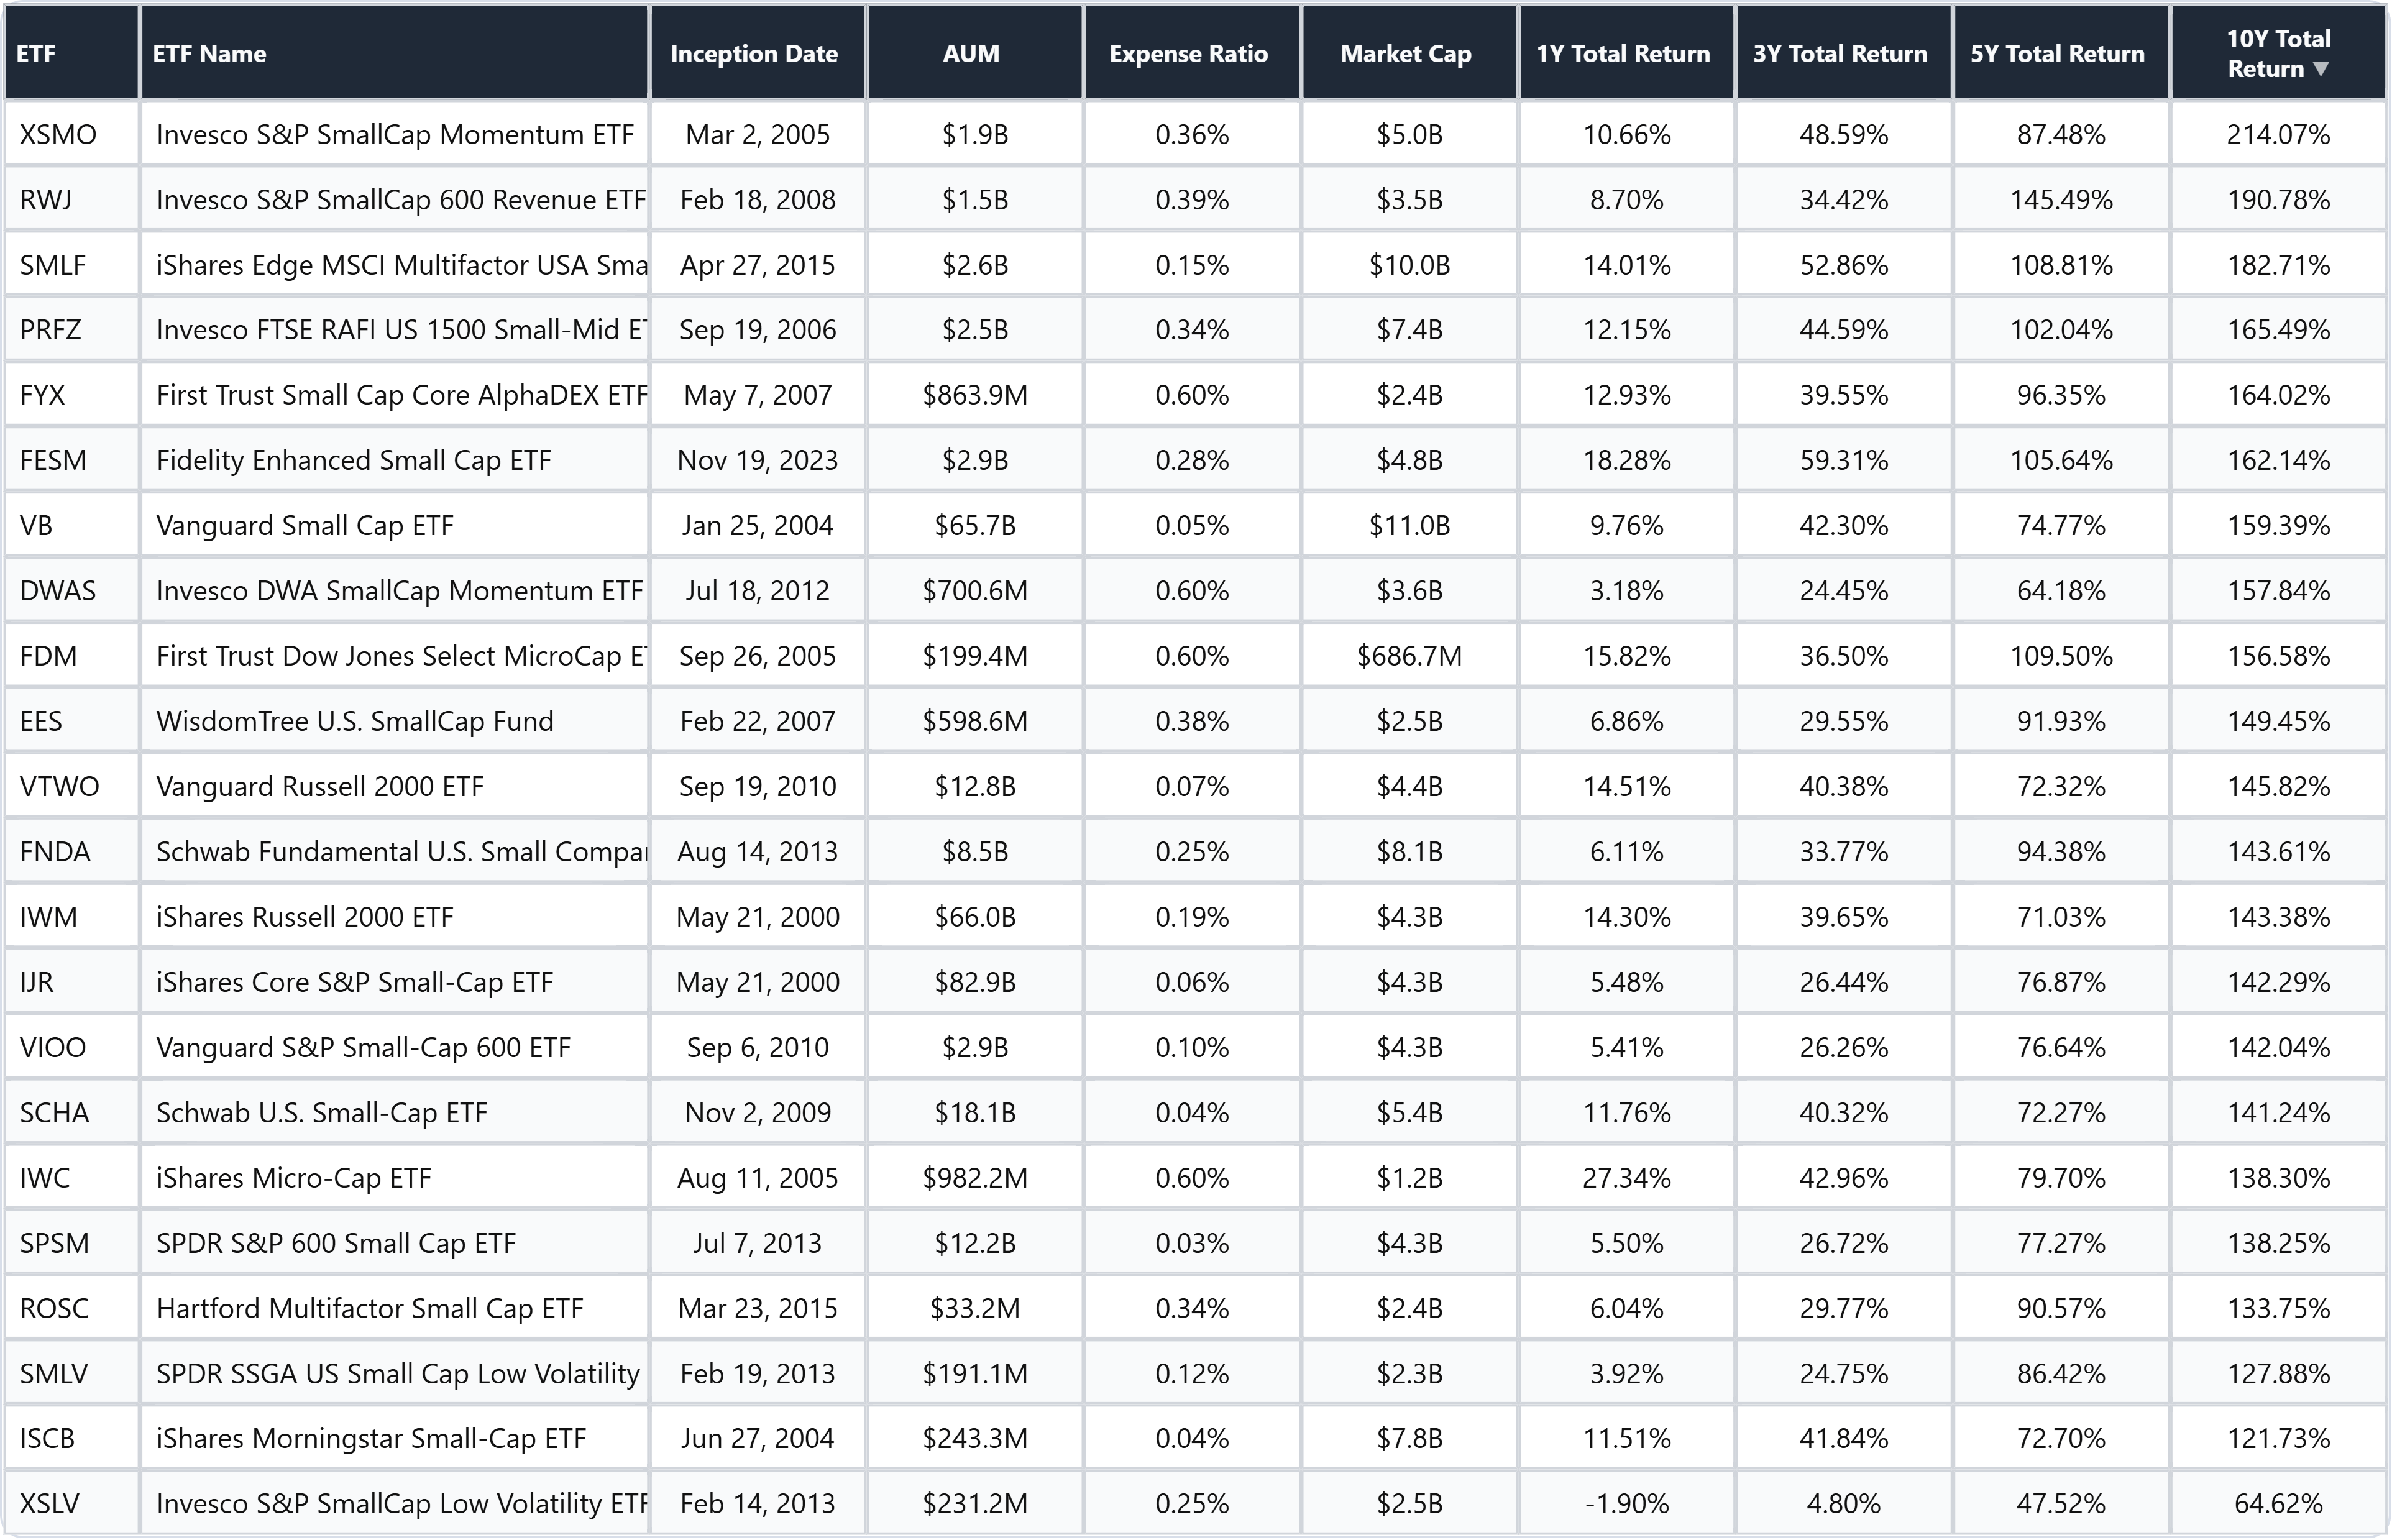Sort by Market Cap header
Screen dimensions: 2392x1540
click(1405, 54)
